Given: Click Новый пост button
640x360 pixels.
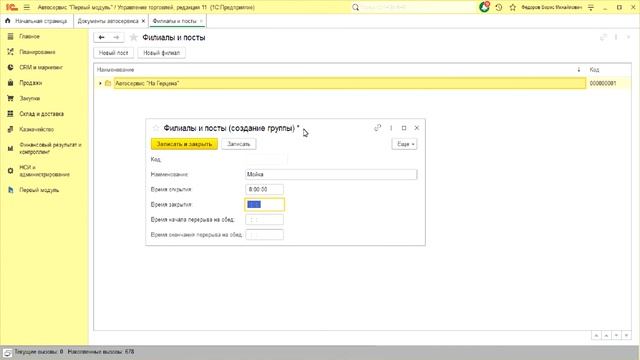Looking at the screenshot, I should [113, 53].
